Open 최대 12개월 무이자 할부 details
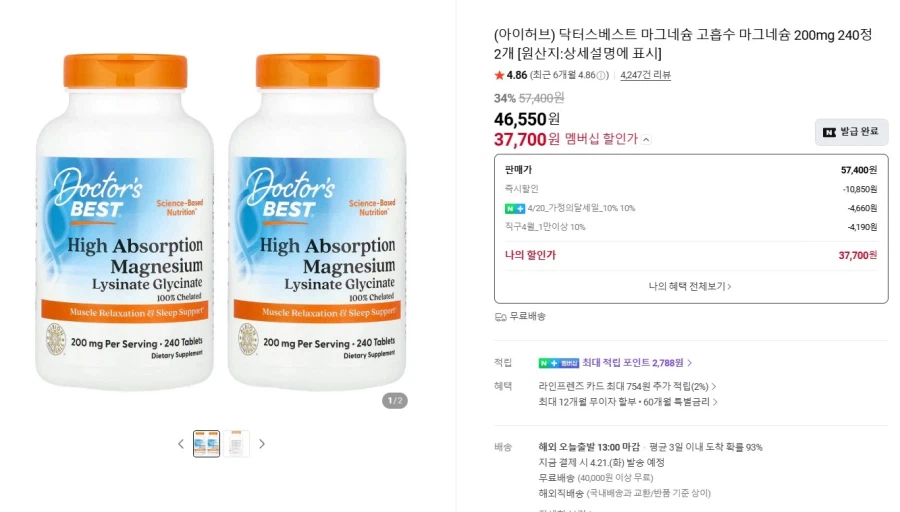 click(628, 402)
